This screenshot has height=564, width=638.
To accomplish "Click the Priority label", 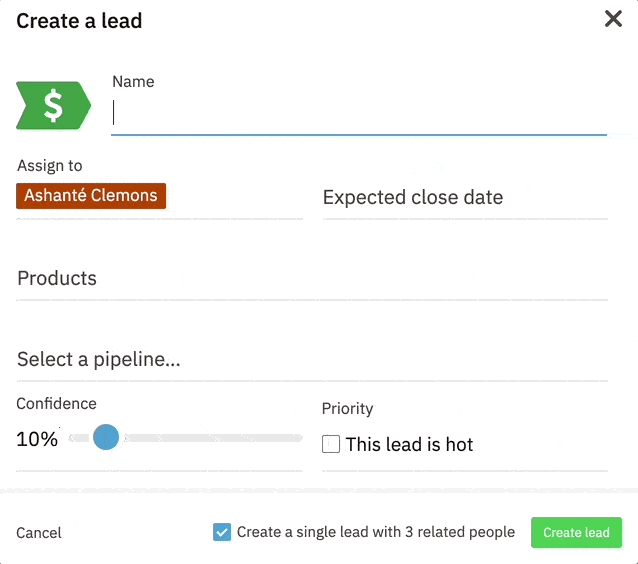I will 347,408.
